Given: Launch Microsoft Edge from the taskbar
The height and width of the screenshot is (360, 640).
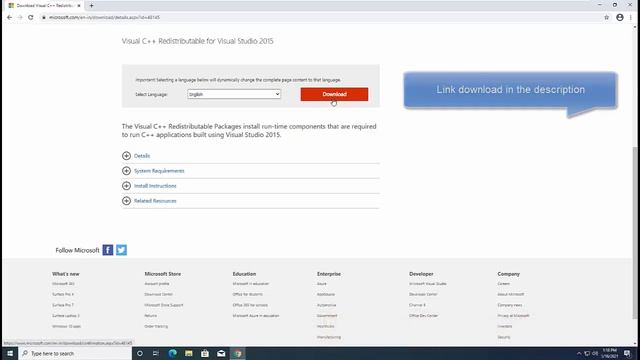Looking at the screenshot, I should [172, 353].
